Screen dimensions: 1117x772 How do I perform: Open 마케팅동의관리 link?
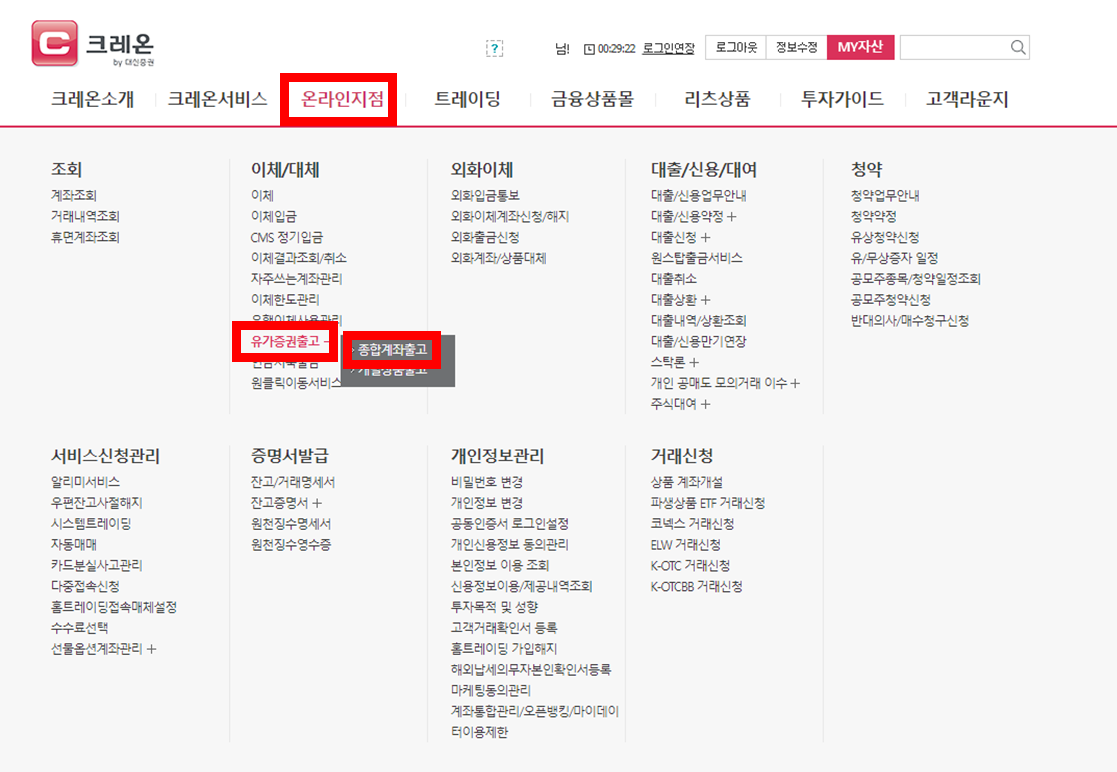(491, 691)
